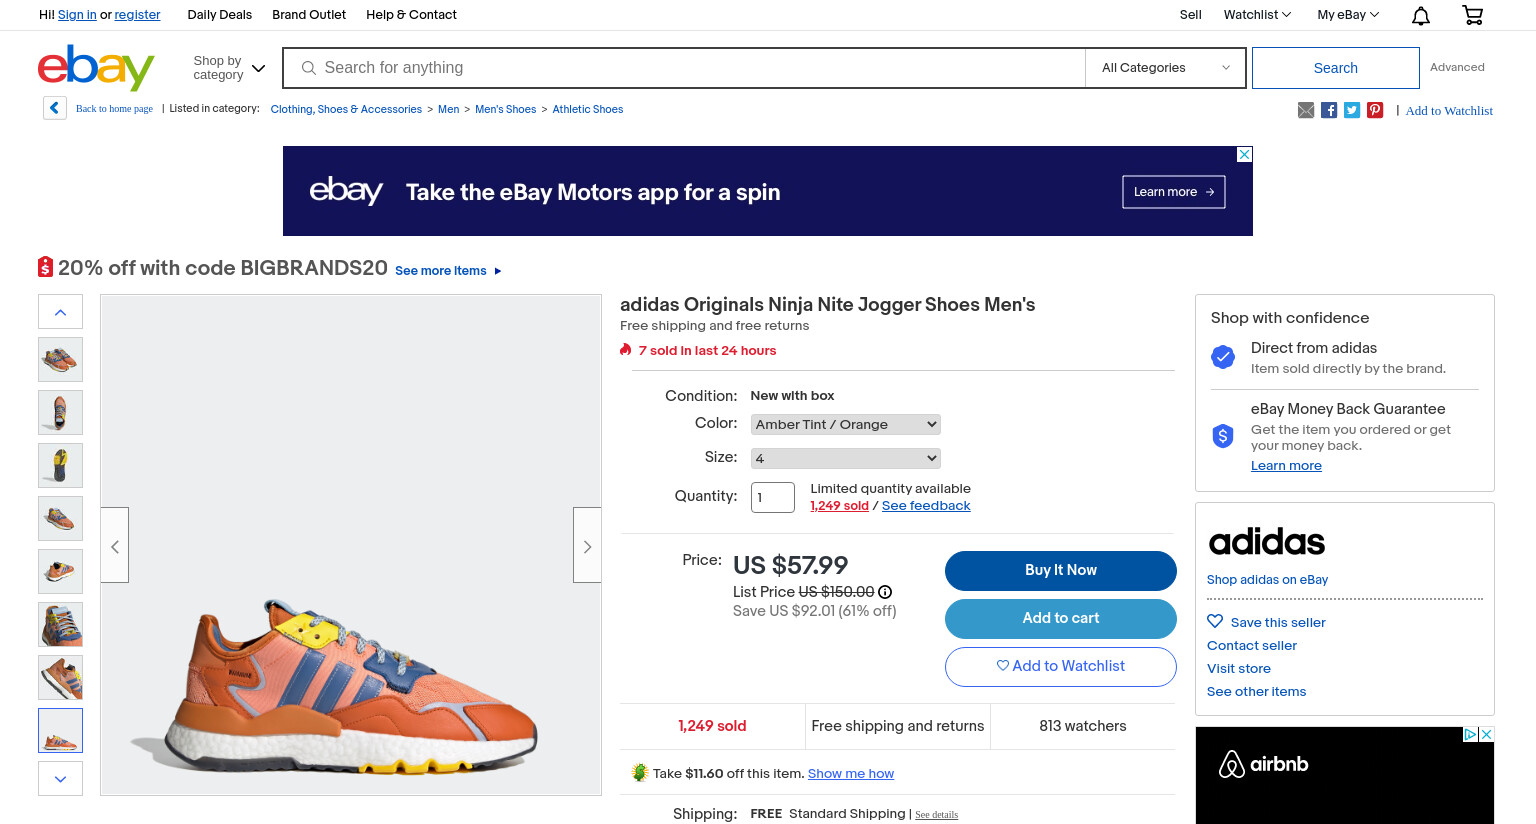Viewport: 1536px width, 824px height.
Task: Expand the My eBay dropdown
Action: (1348, 15)
